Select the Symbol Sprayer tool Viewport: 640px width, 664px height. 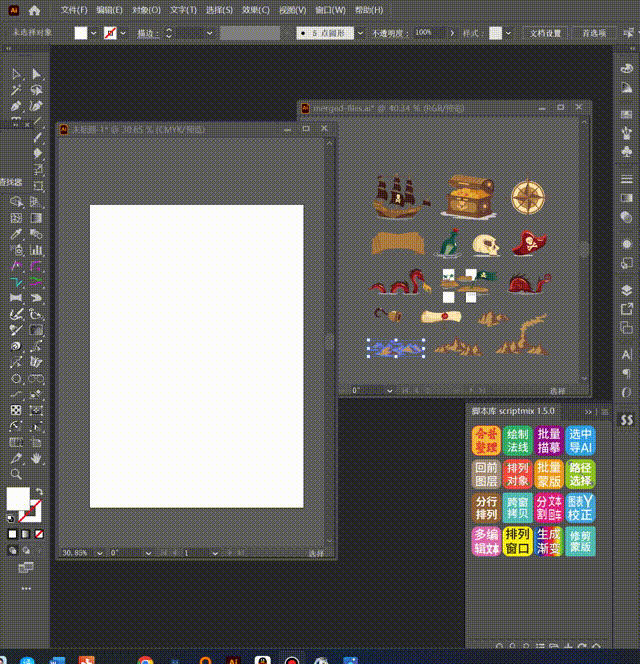coord(16,250)
